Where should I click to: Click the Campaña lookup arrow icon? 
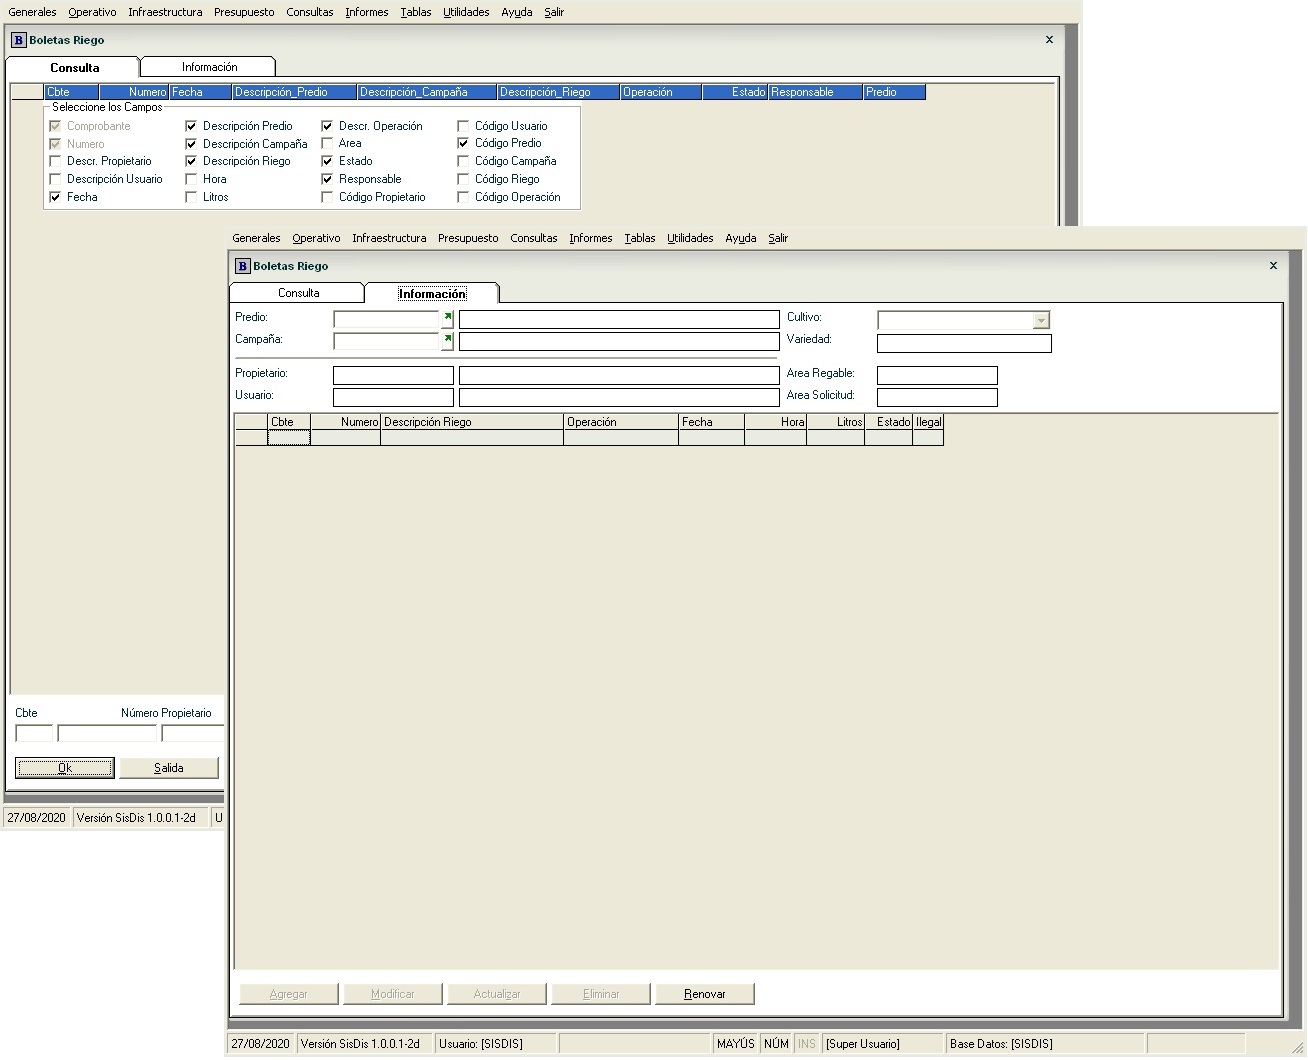[x=447, y=341]
